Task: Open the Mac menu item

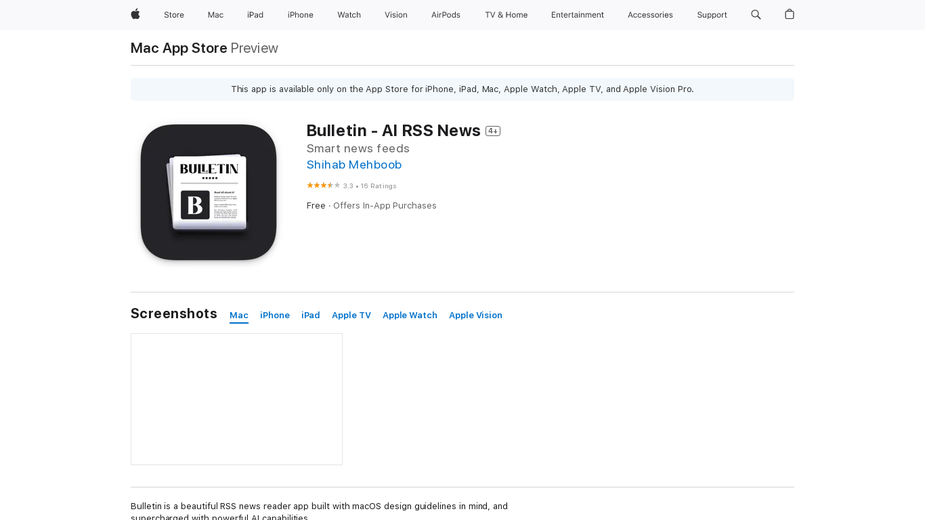Action: click(215, 15)
